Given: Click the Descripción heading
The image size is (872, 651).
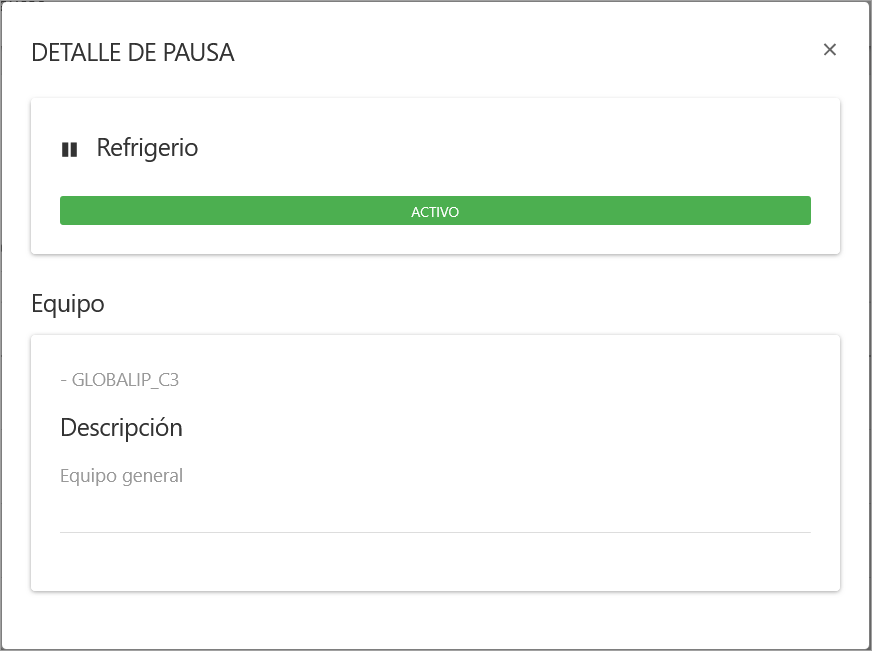Looking at the screenshot, I should (x=121, y=428).
